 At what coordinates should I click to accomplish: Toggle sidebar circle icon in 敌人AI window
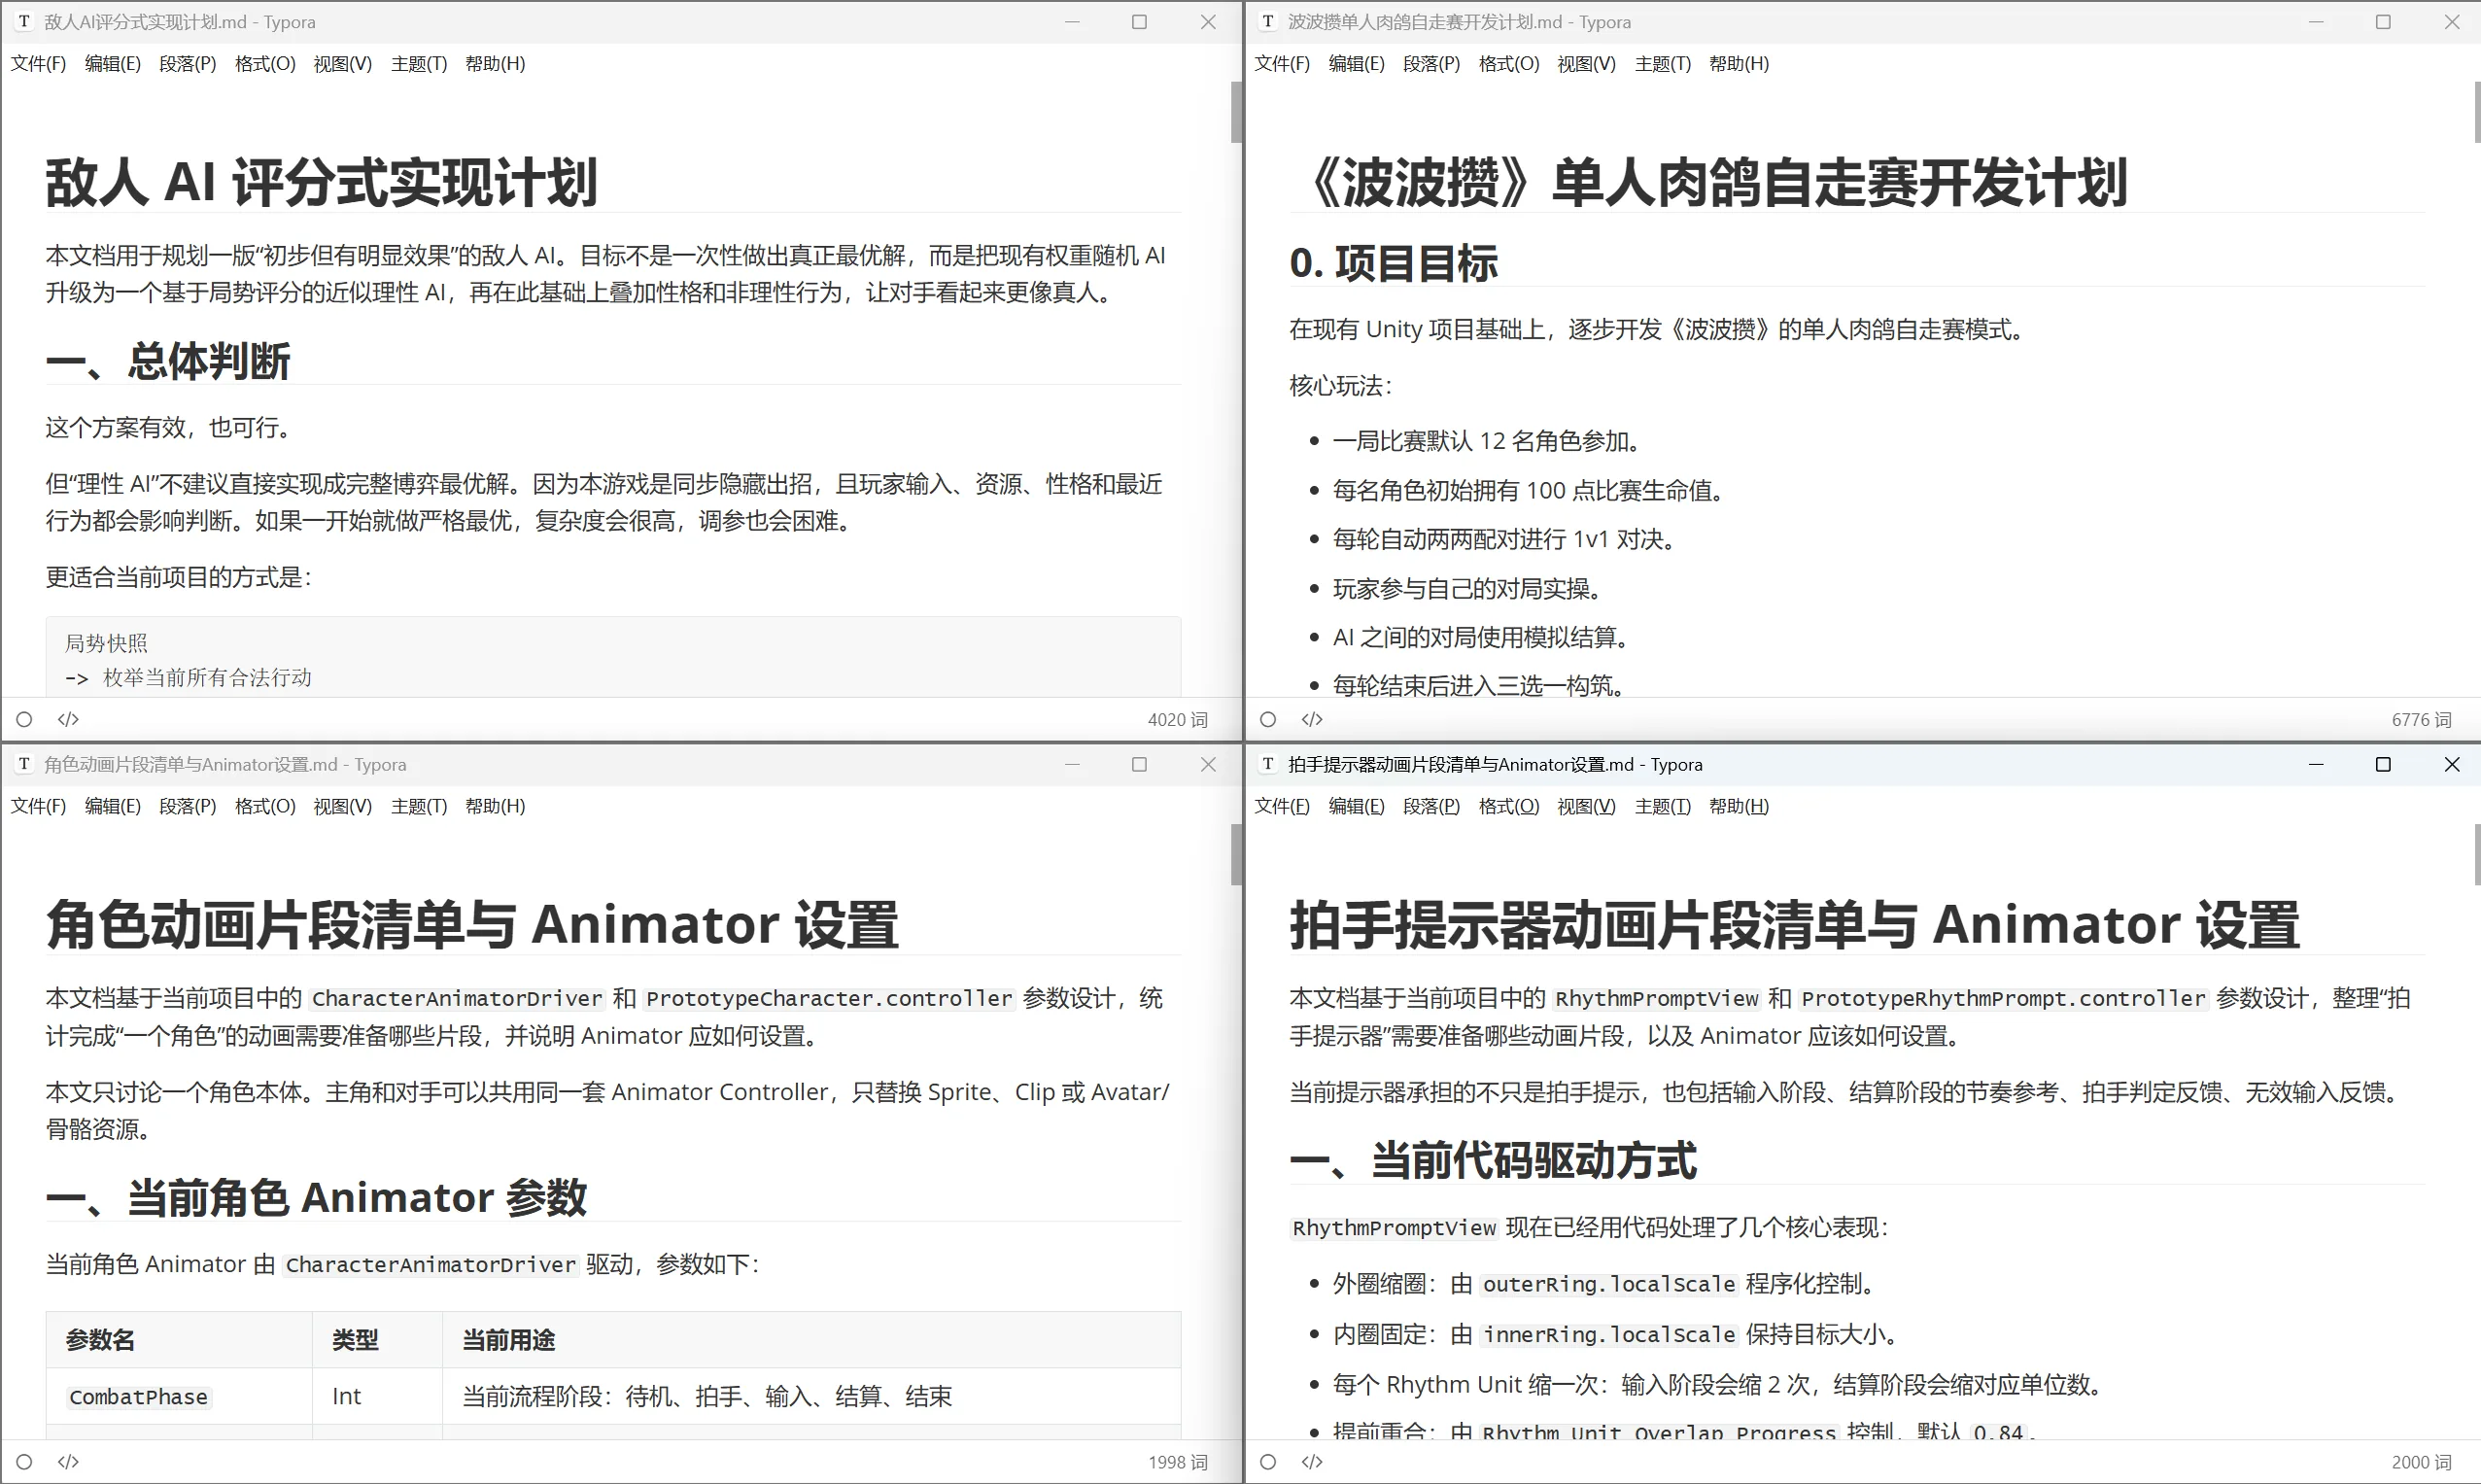click(x=25, y=719)
